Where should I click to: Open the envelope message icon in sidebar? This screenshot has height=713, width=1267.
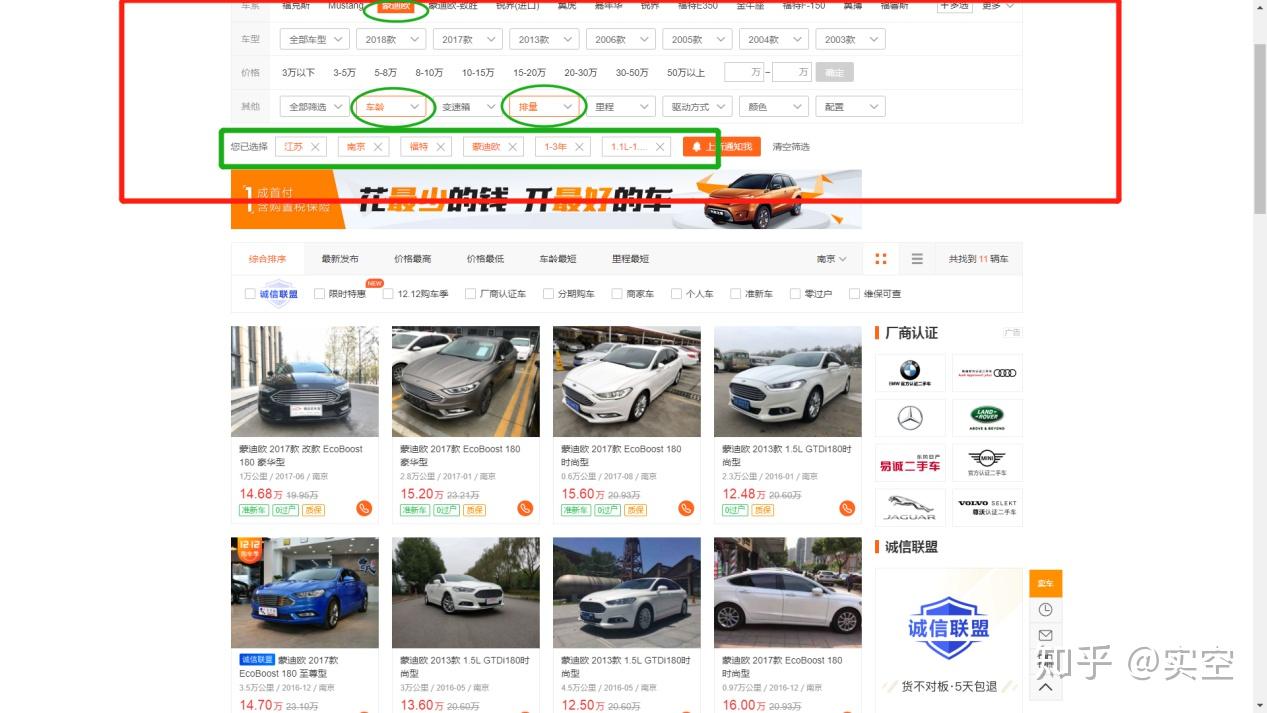1045,635
